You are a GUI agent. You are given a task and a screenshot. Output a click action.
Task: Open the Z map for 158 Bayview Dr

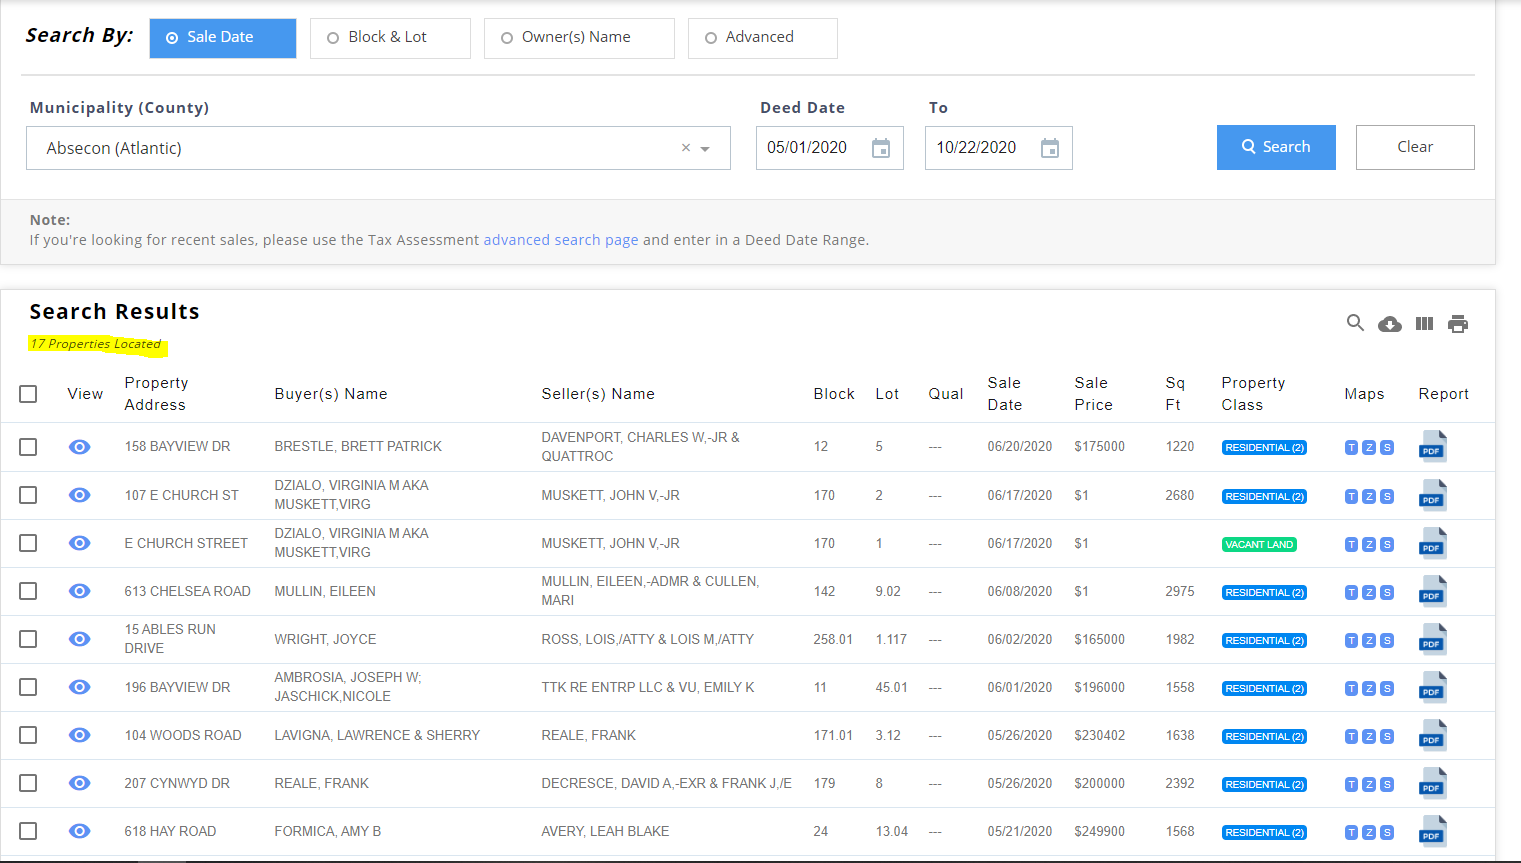pyautogui.click(x=1369, y=448)
